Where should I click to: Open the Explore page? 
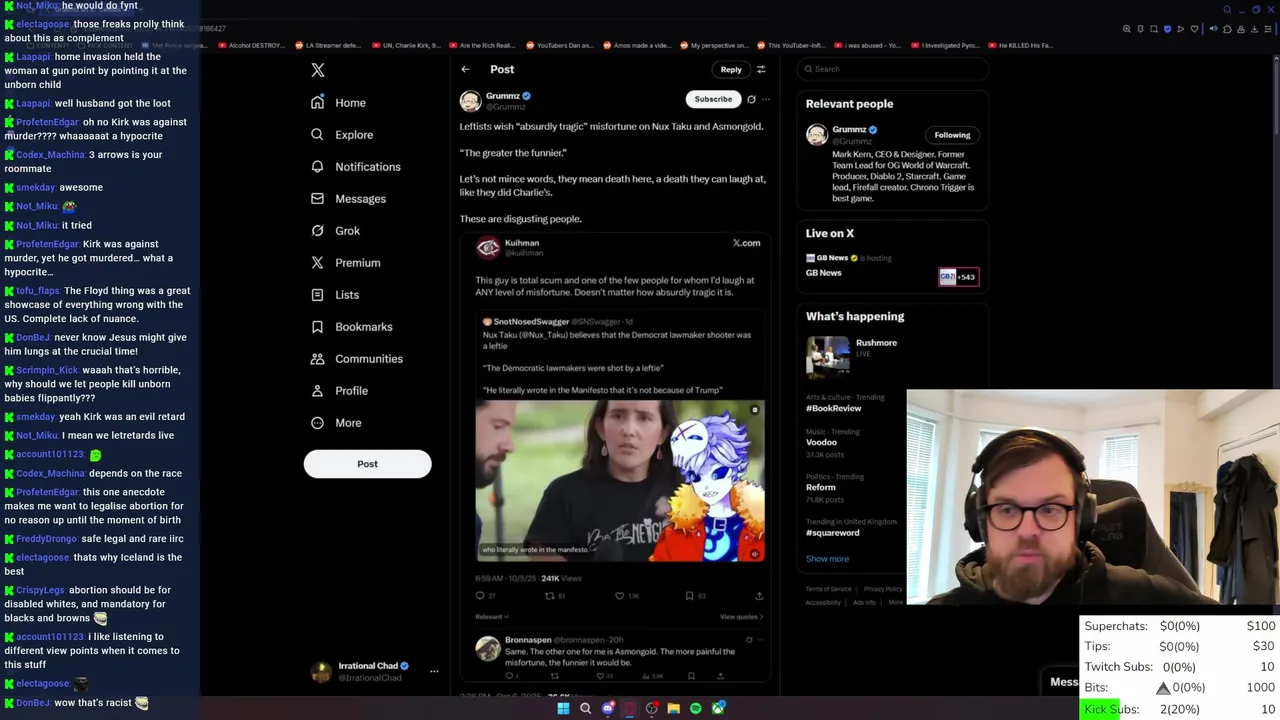pyautogui.click(x=341, y=135)
